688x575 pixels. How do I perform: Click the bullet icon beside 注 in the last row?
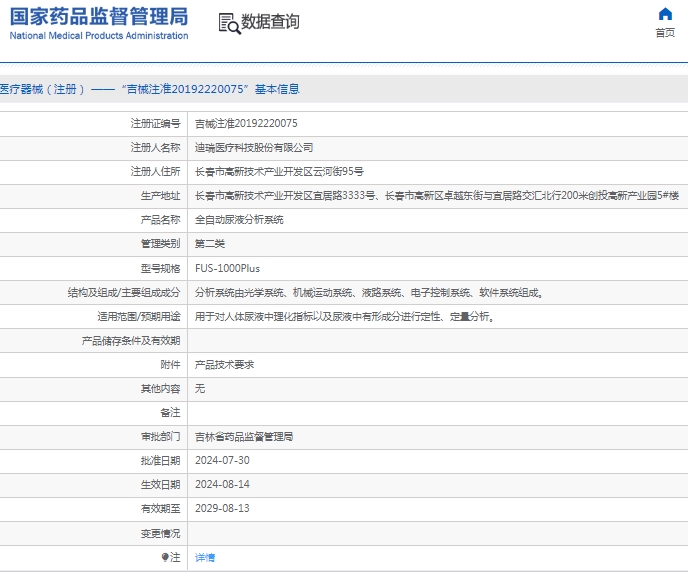click(165, 557)
